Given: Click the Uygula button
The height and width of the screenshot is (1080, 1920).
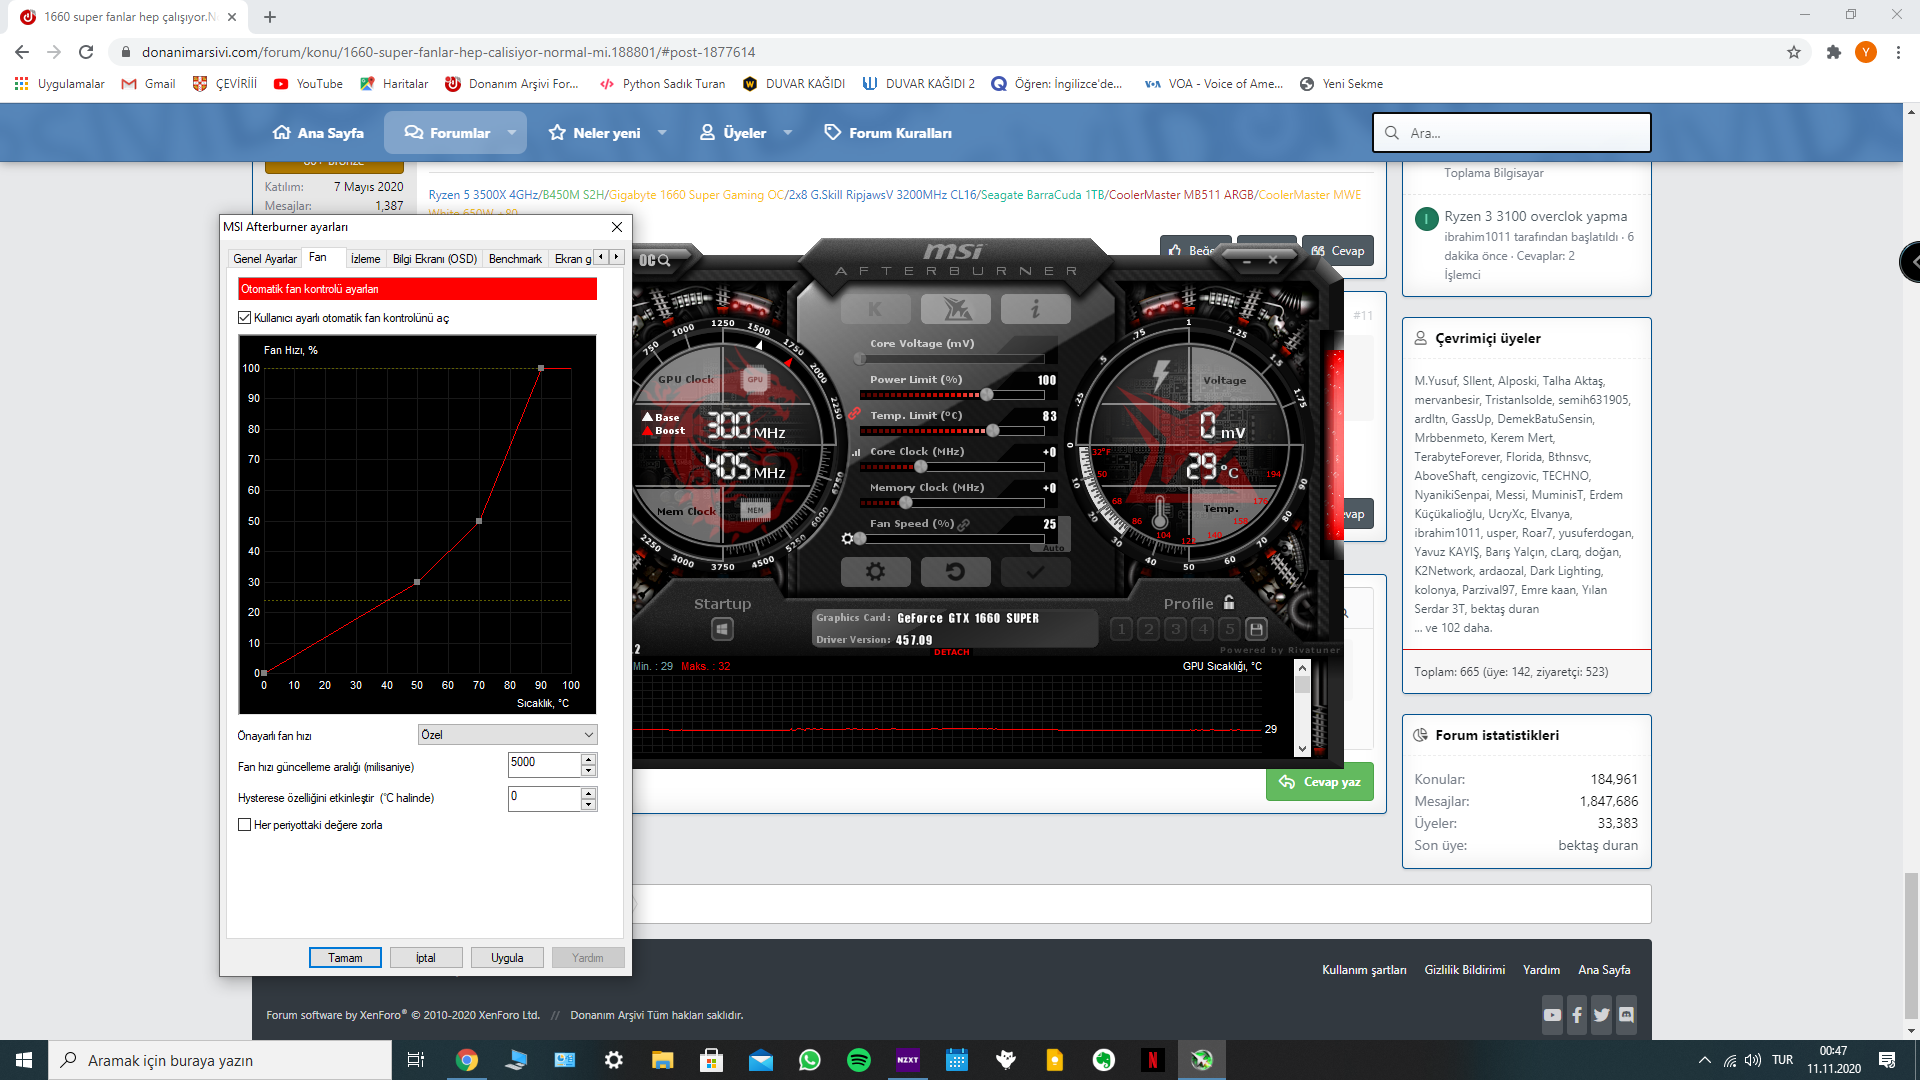Looking at the screenshot, I should [x=507, y=958].
